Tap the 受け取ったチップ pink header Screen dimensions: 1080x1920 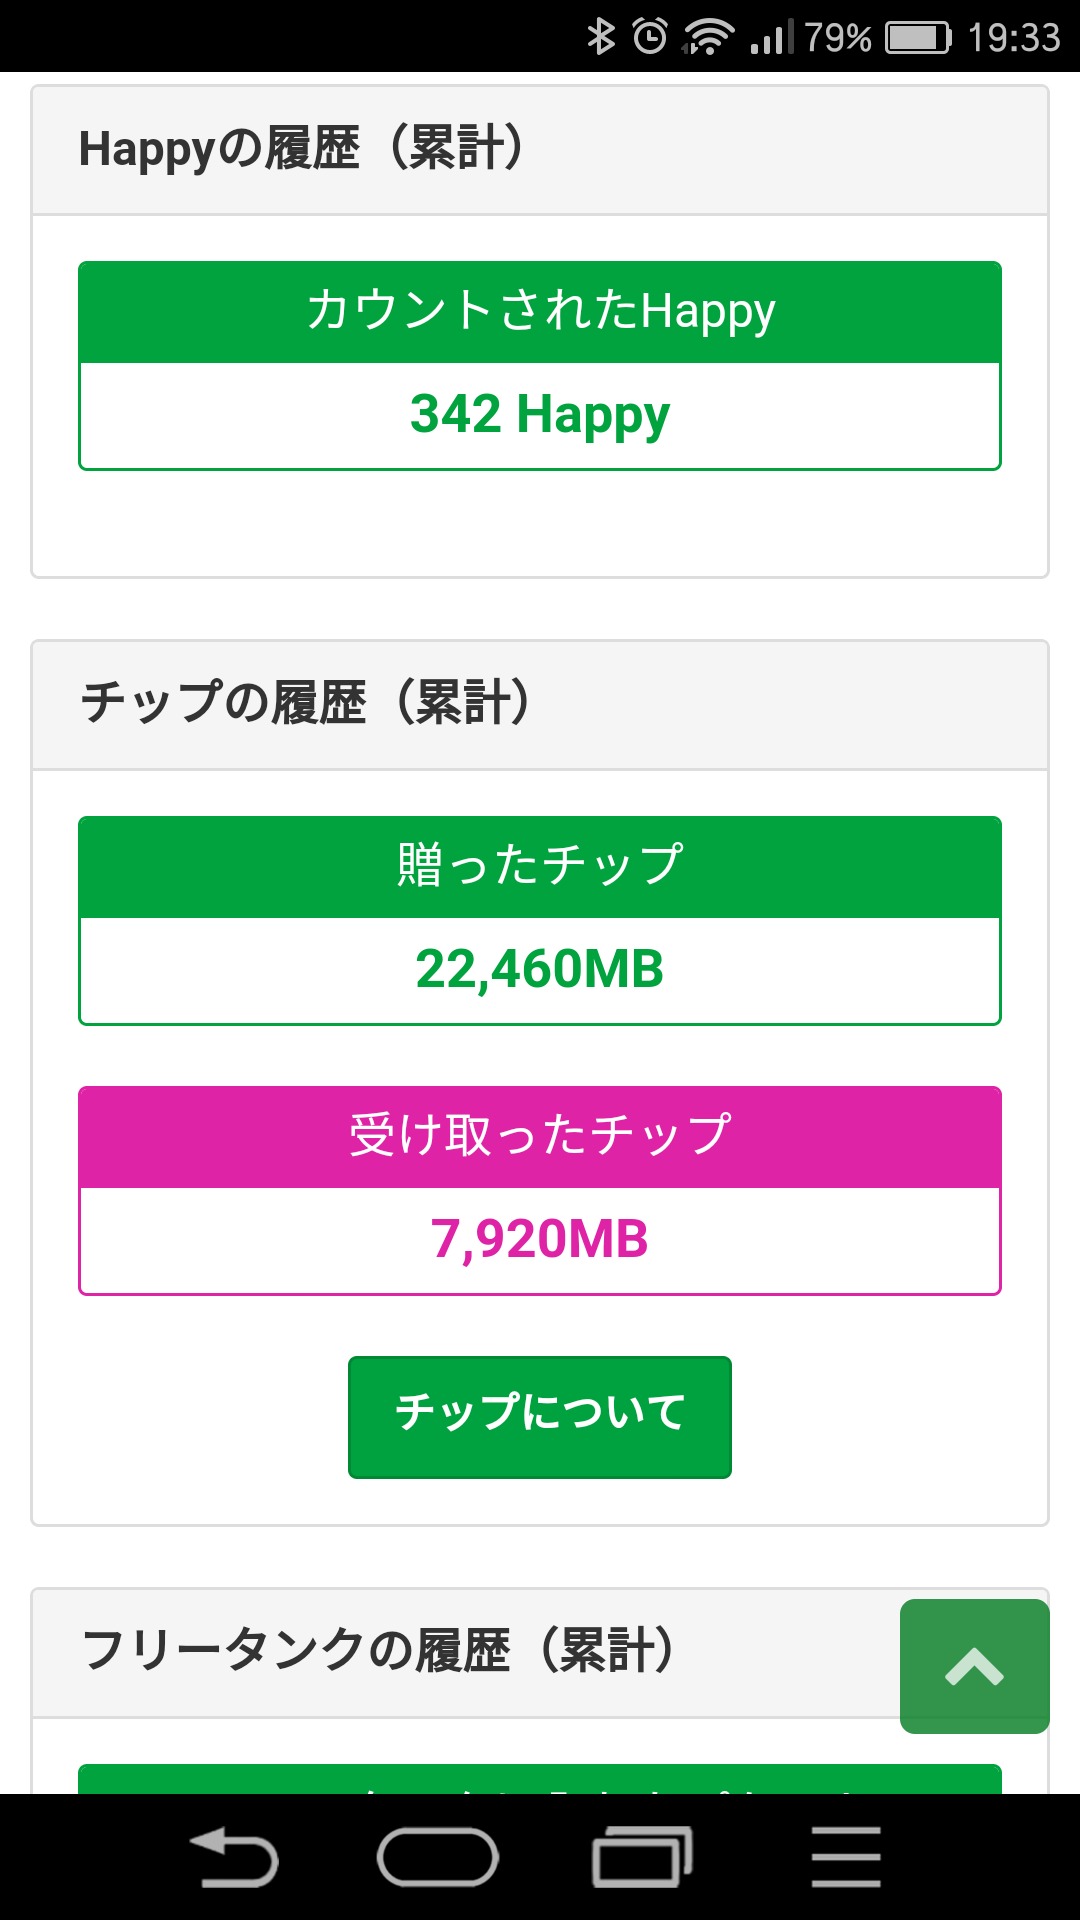click(540, 1136)
